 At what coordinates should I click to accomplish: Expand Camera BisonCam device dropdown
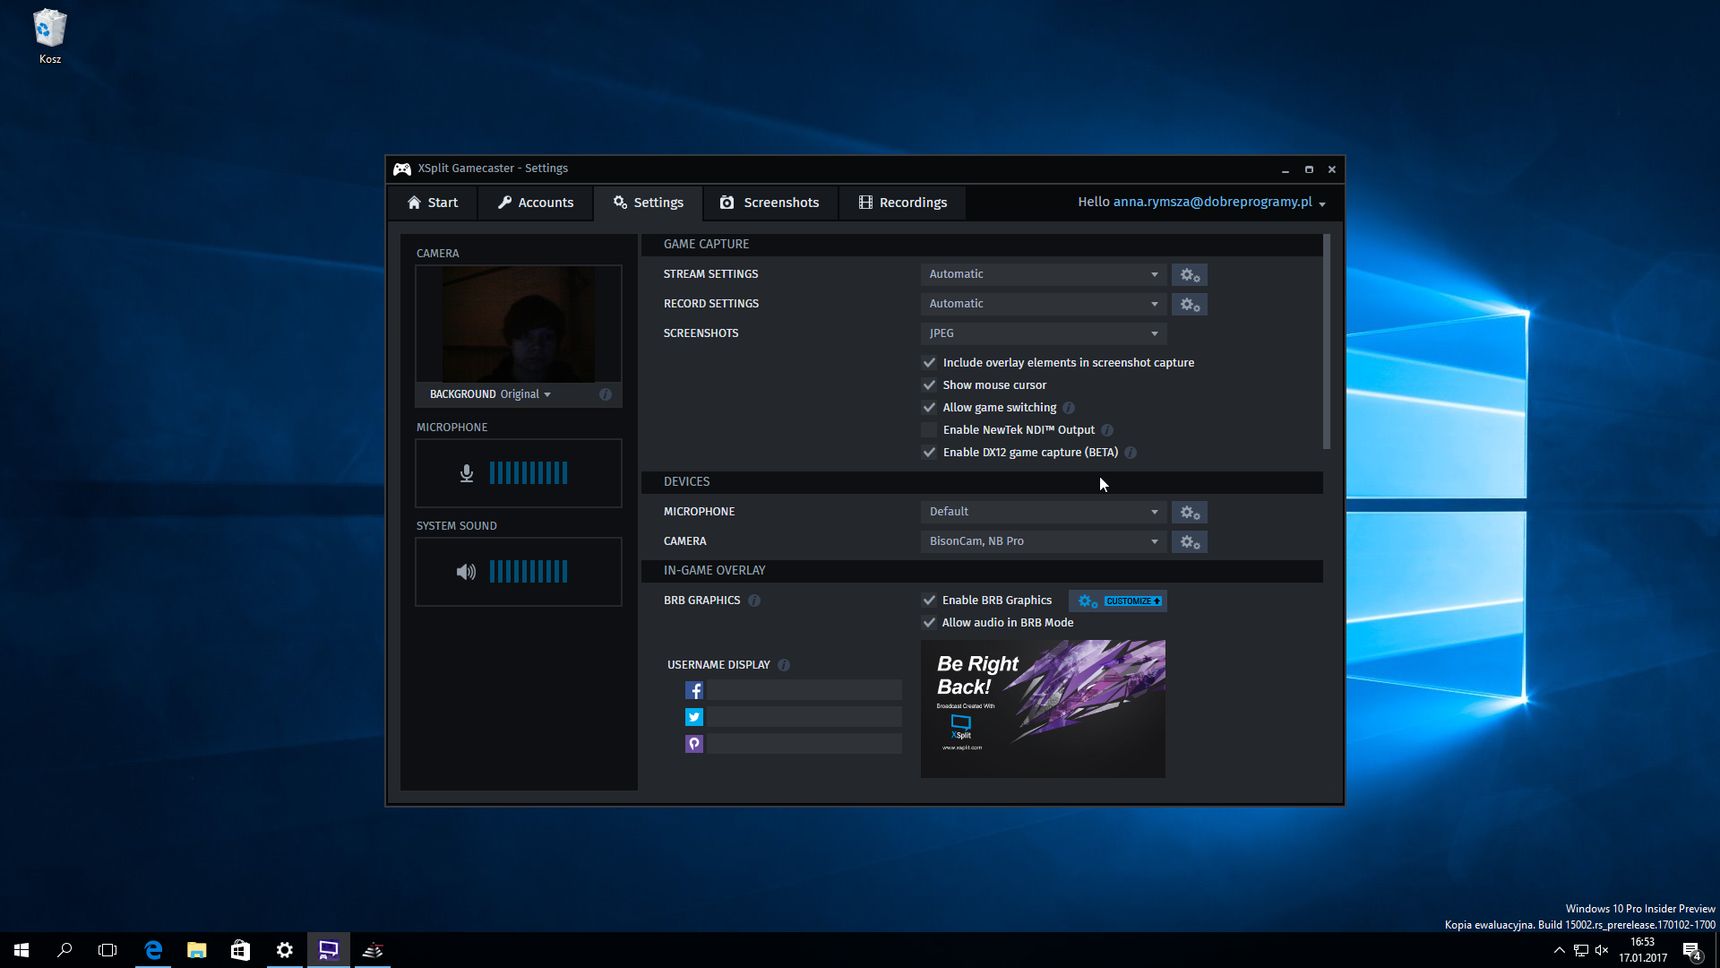point(1043,541)
